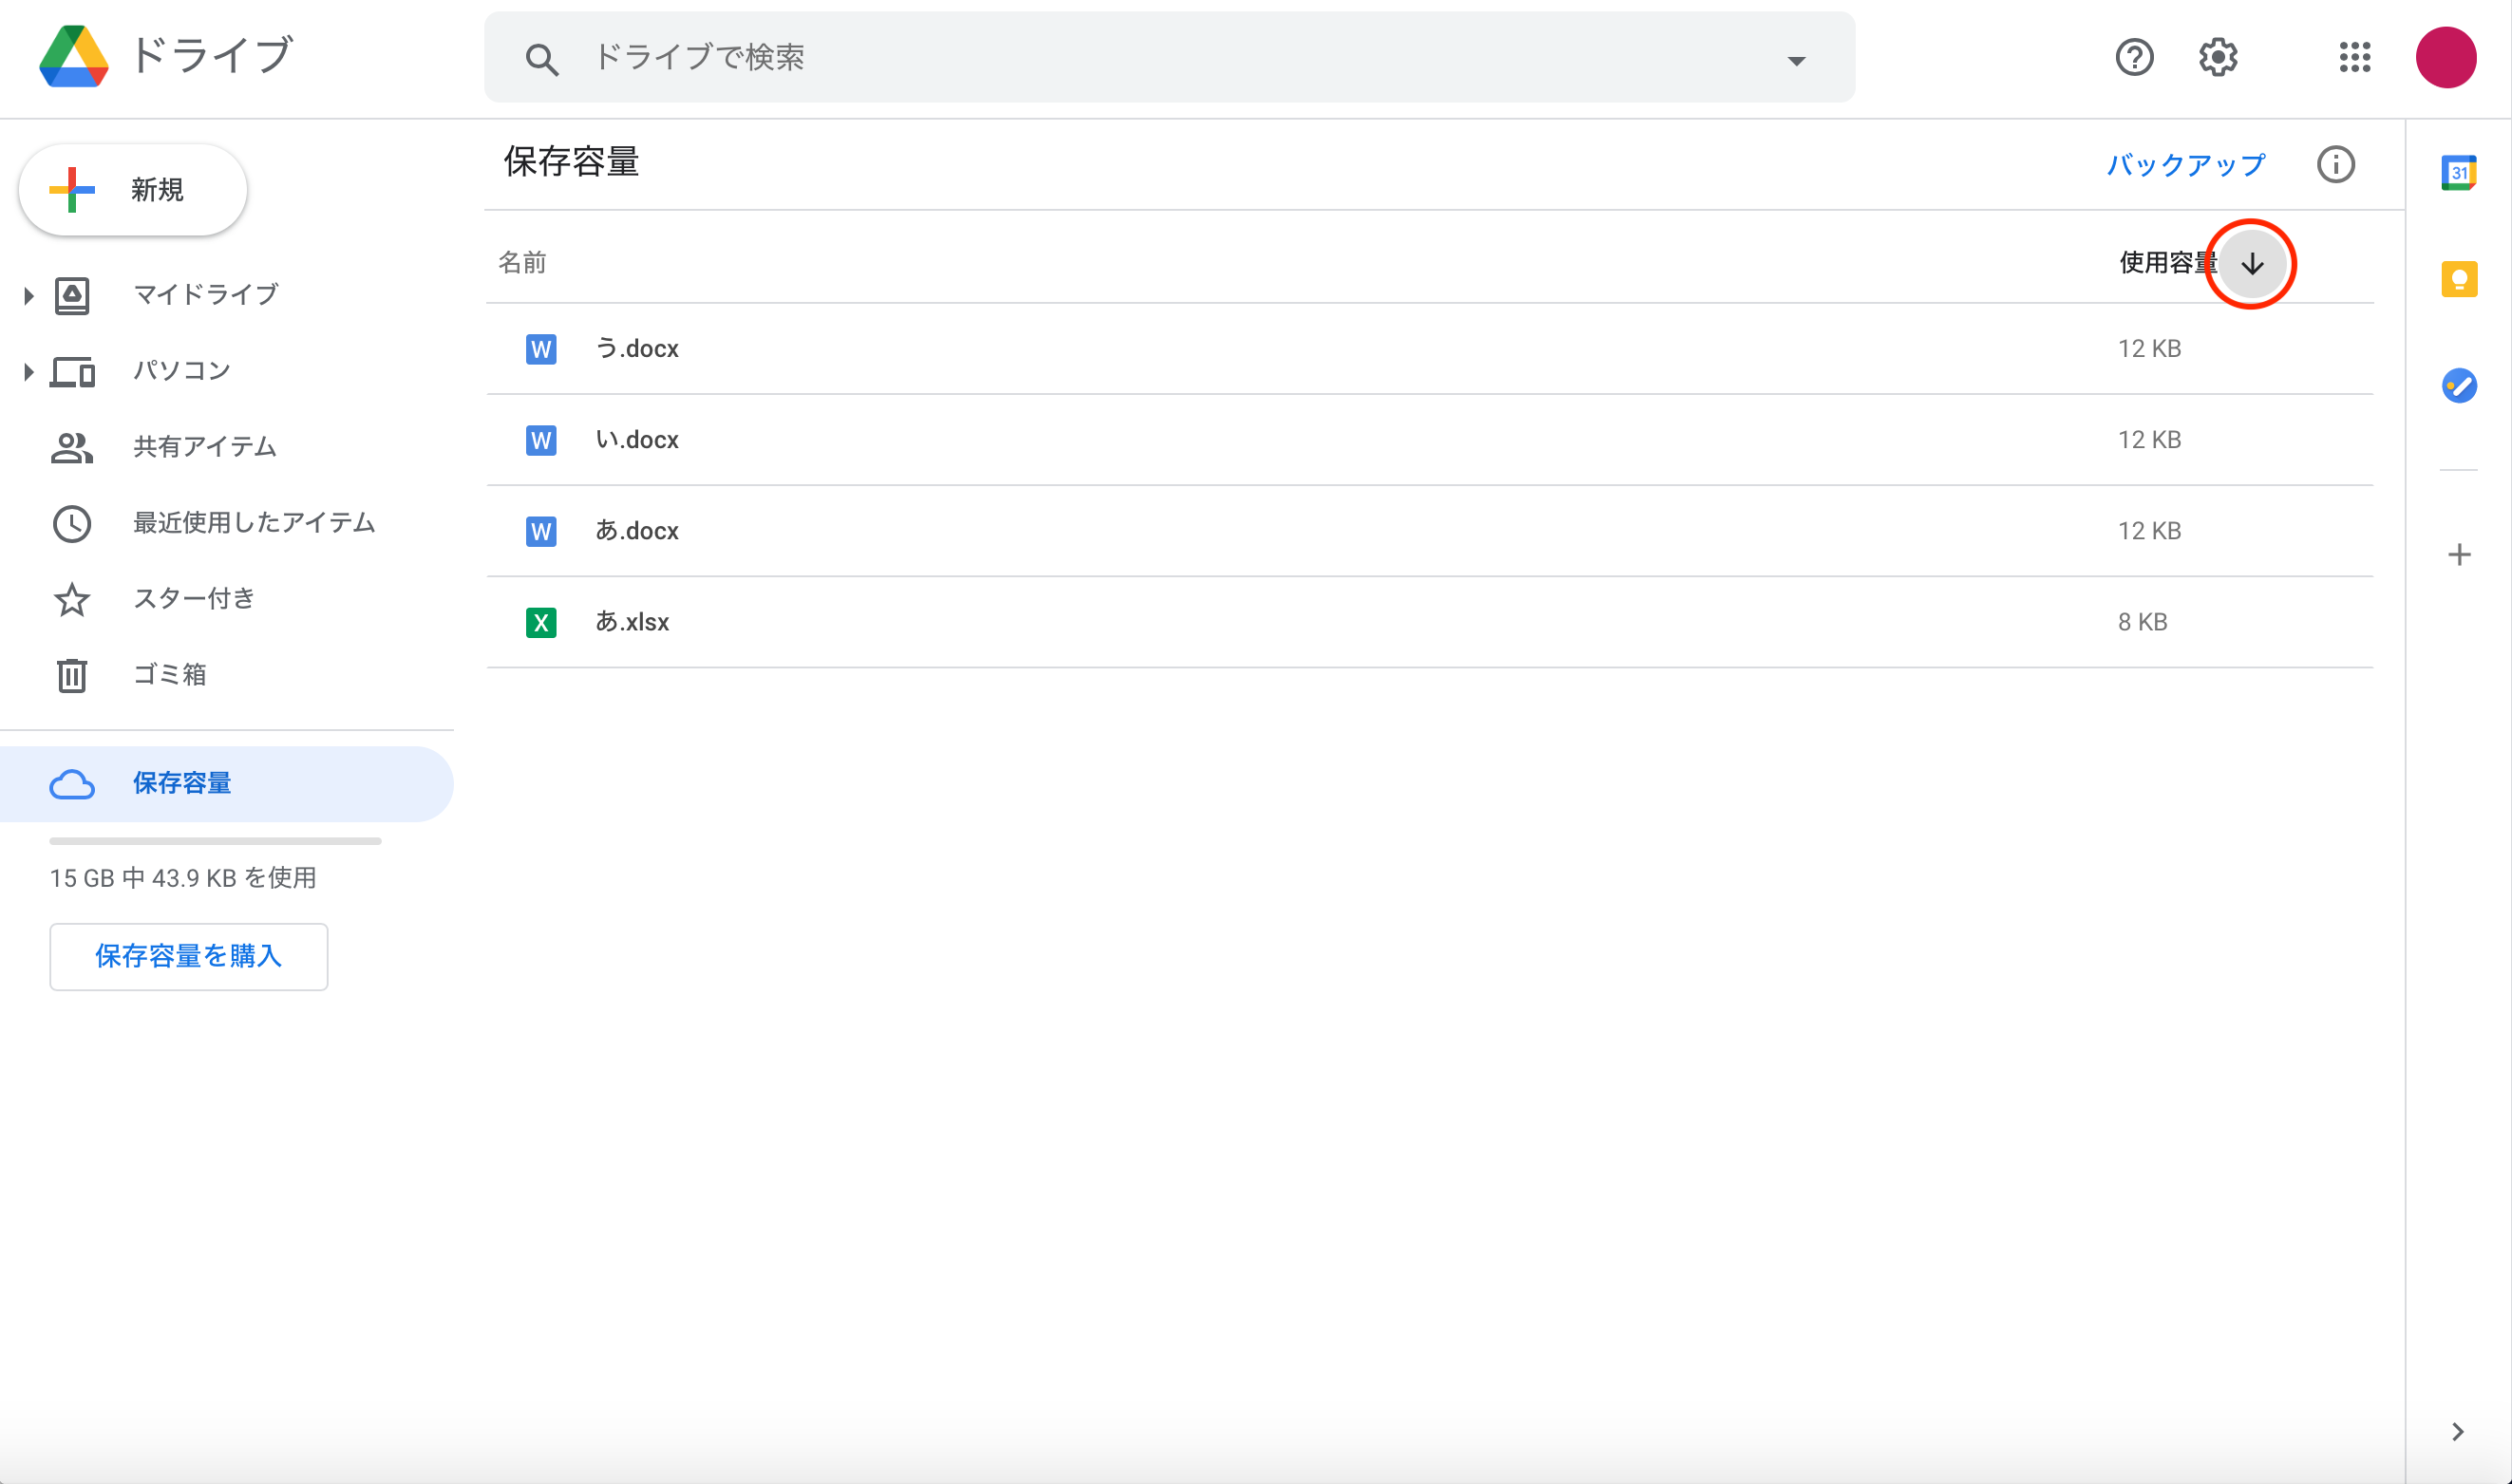This screenshot has height=1484, width=2512.
Task: Select the う.docx file row
Action: pyautogui.click(x=1429, y=349)
